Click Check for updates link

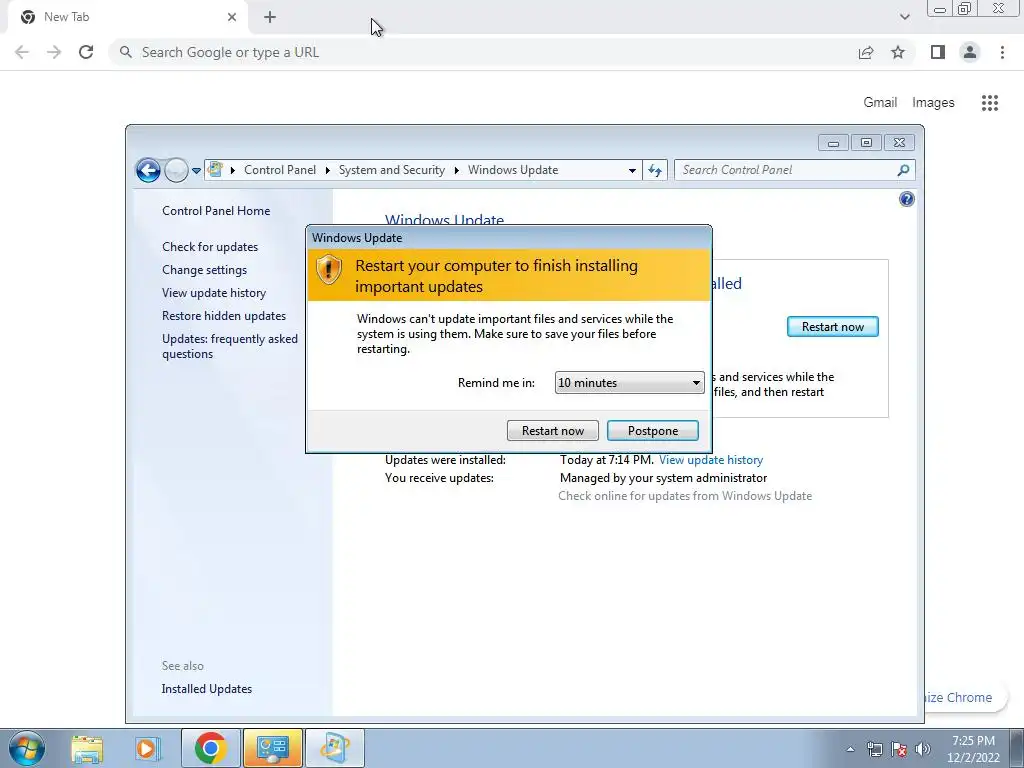click(210, 247)
